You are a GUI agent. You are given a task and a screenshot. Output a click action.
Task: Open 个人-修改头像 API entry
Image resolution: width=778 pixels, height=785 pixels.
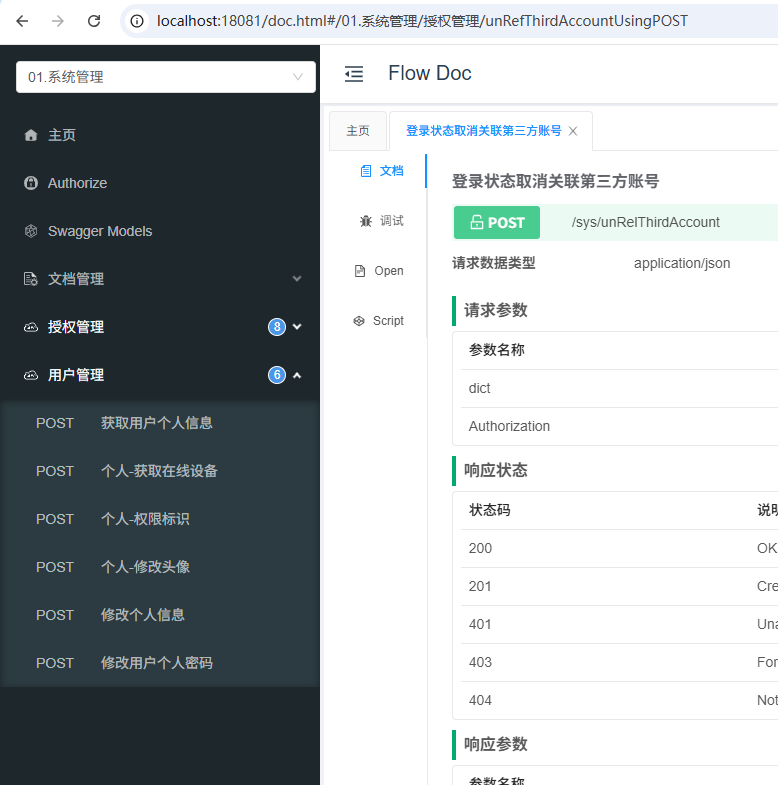145,567
